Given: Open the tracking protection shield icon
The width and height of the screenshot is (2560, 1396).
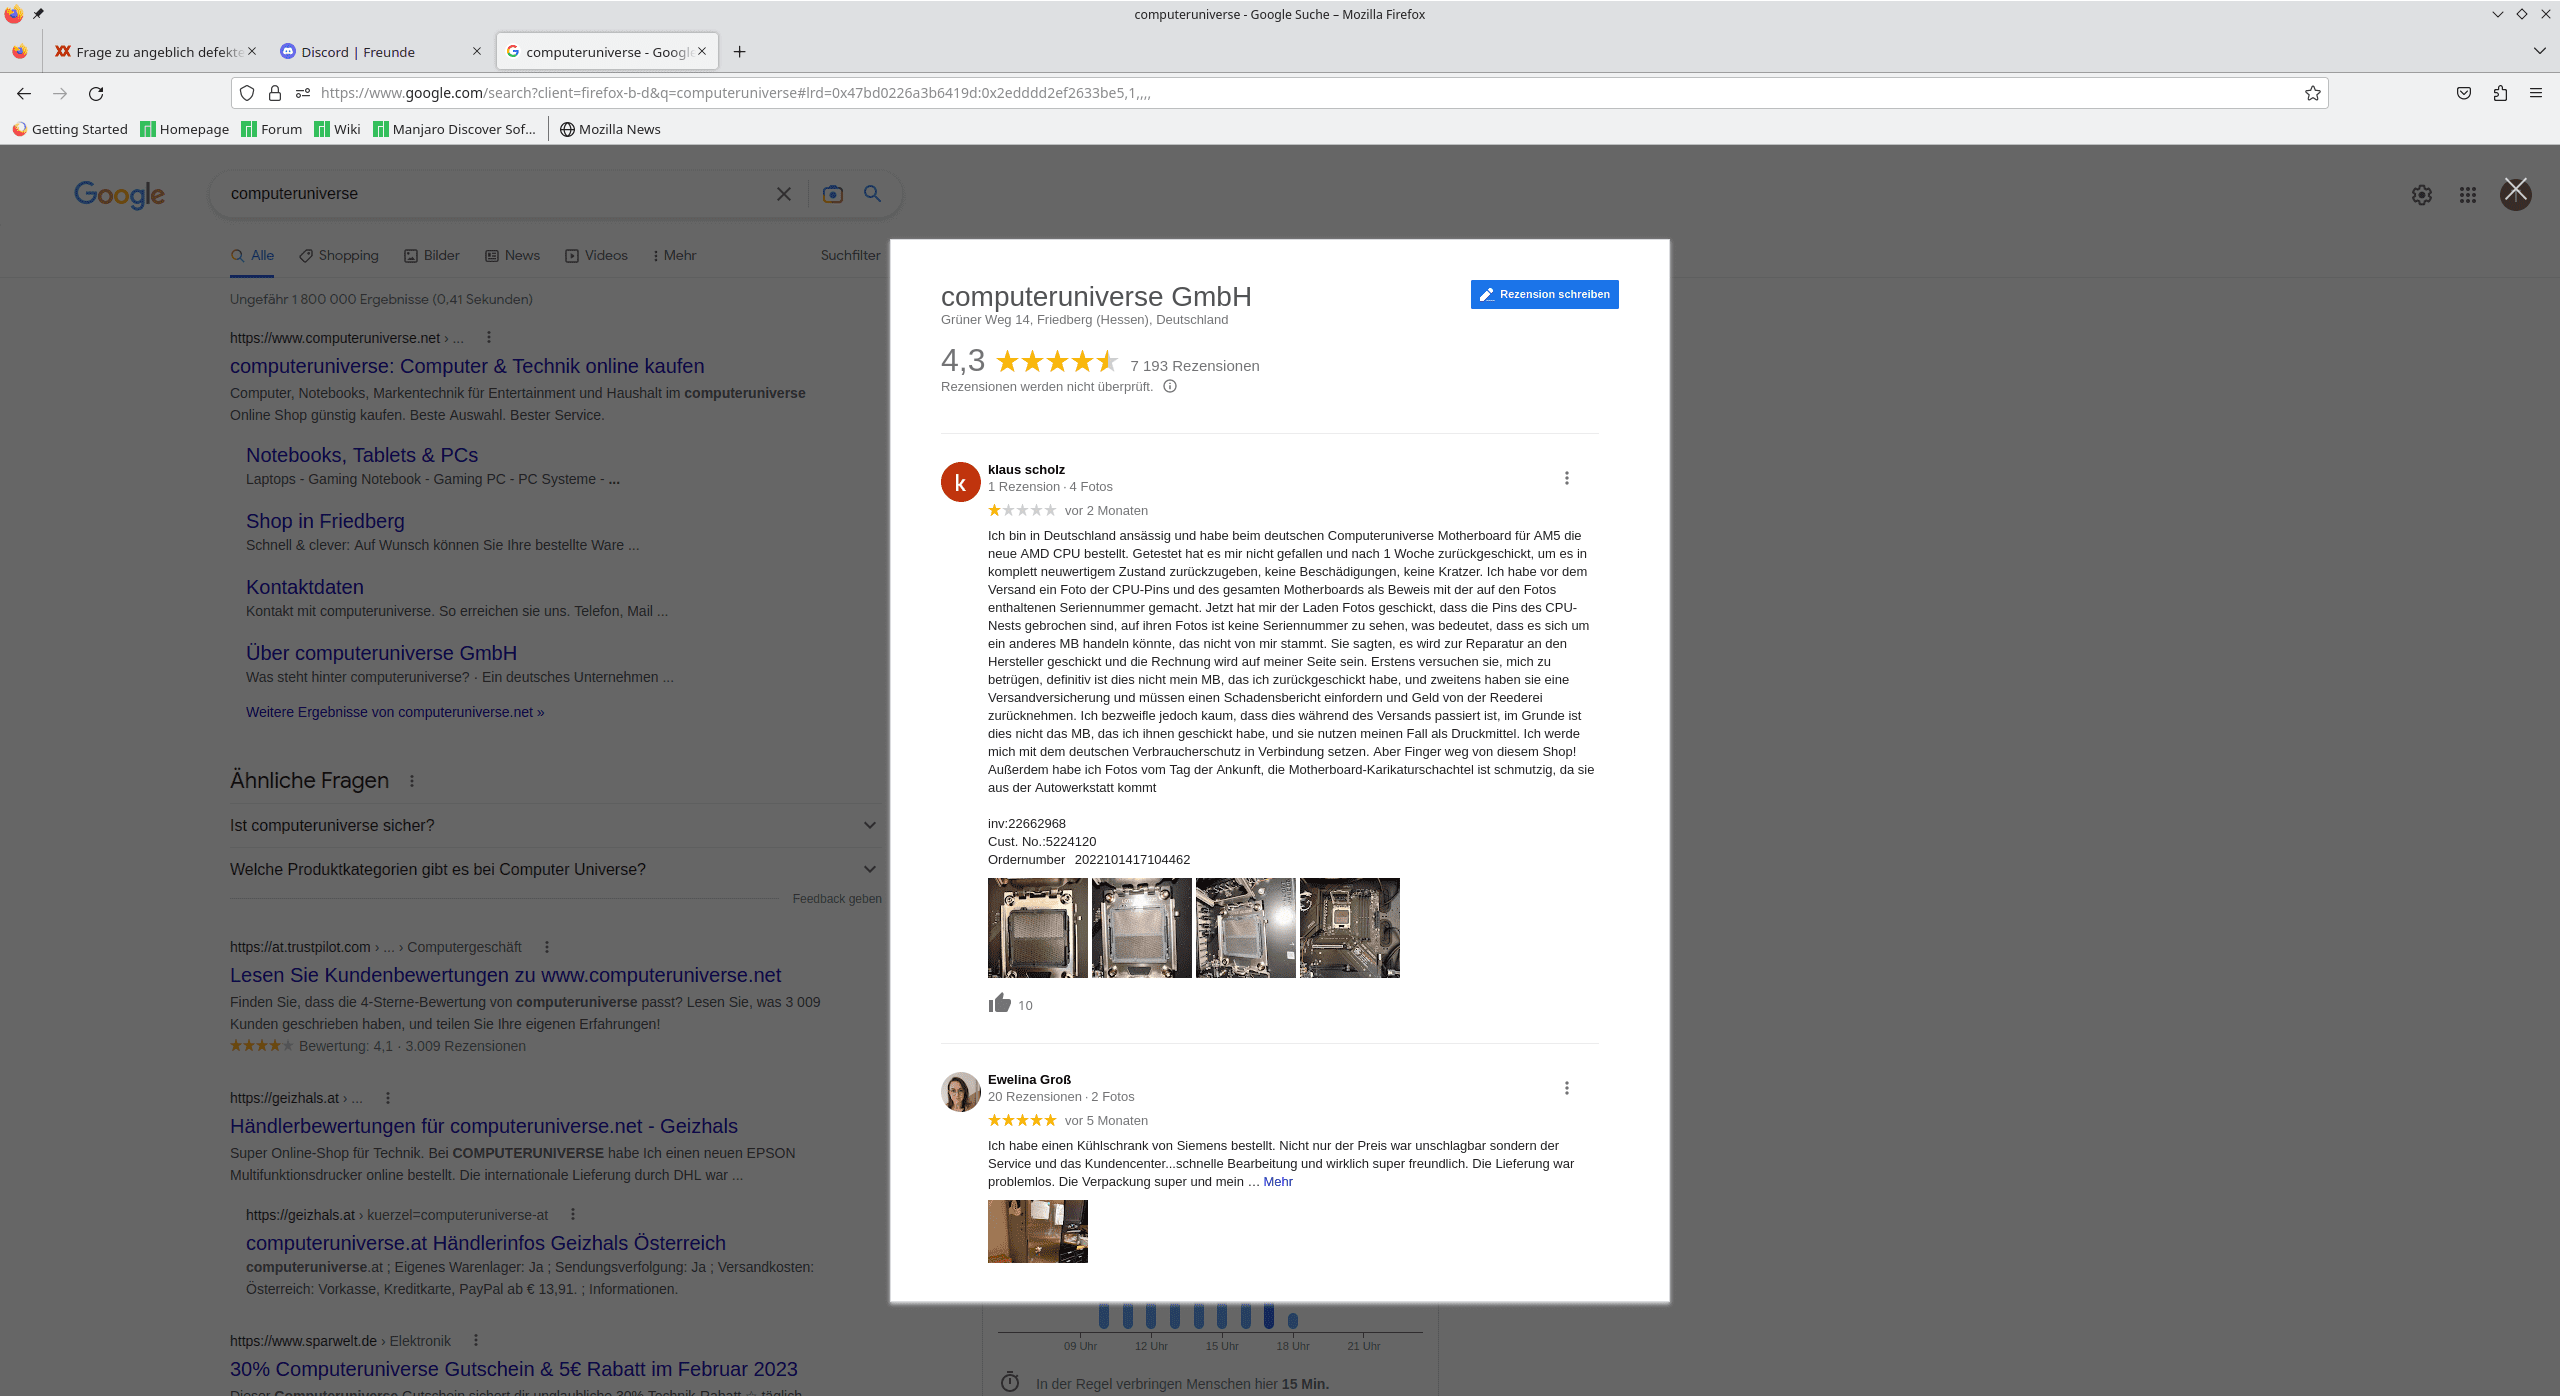Looking at the screenshot, I should pyautogui.click(x=247, y=93).
